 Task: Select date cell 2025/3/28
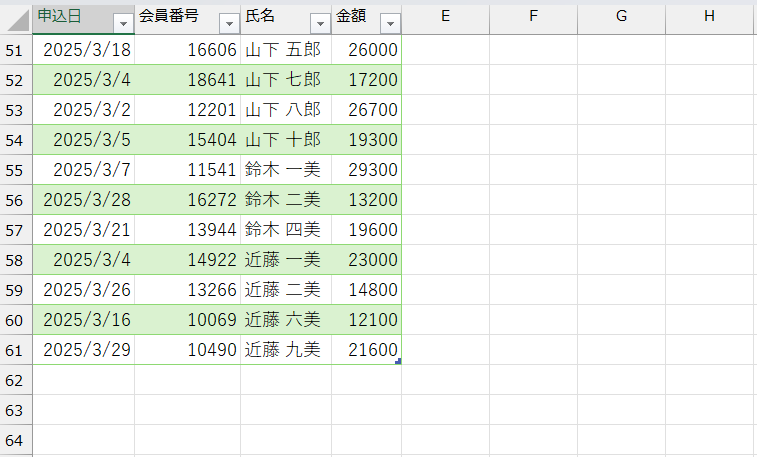pyautogui.click(x=84, y=199)
